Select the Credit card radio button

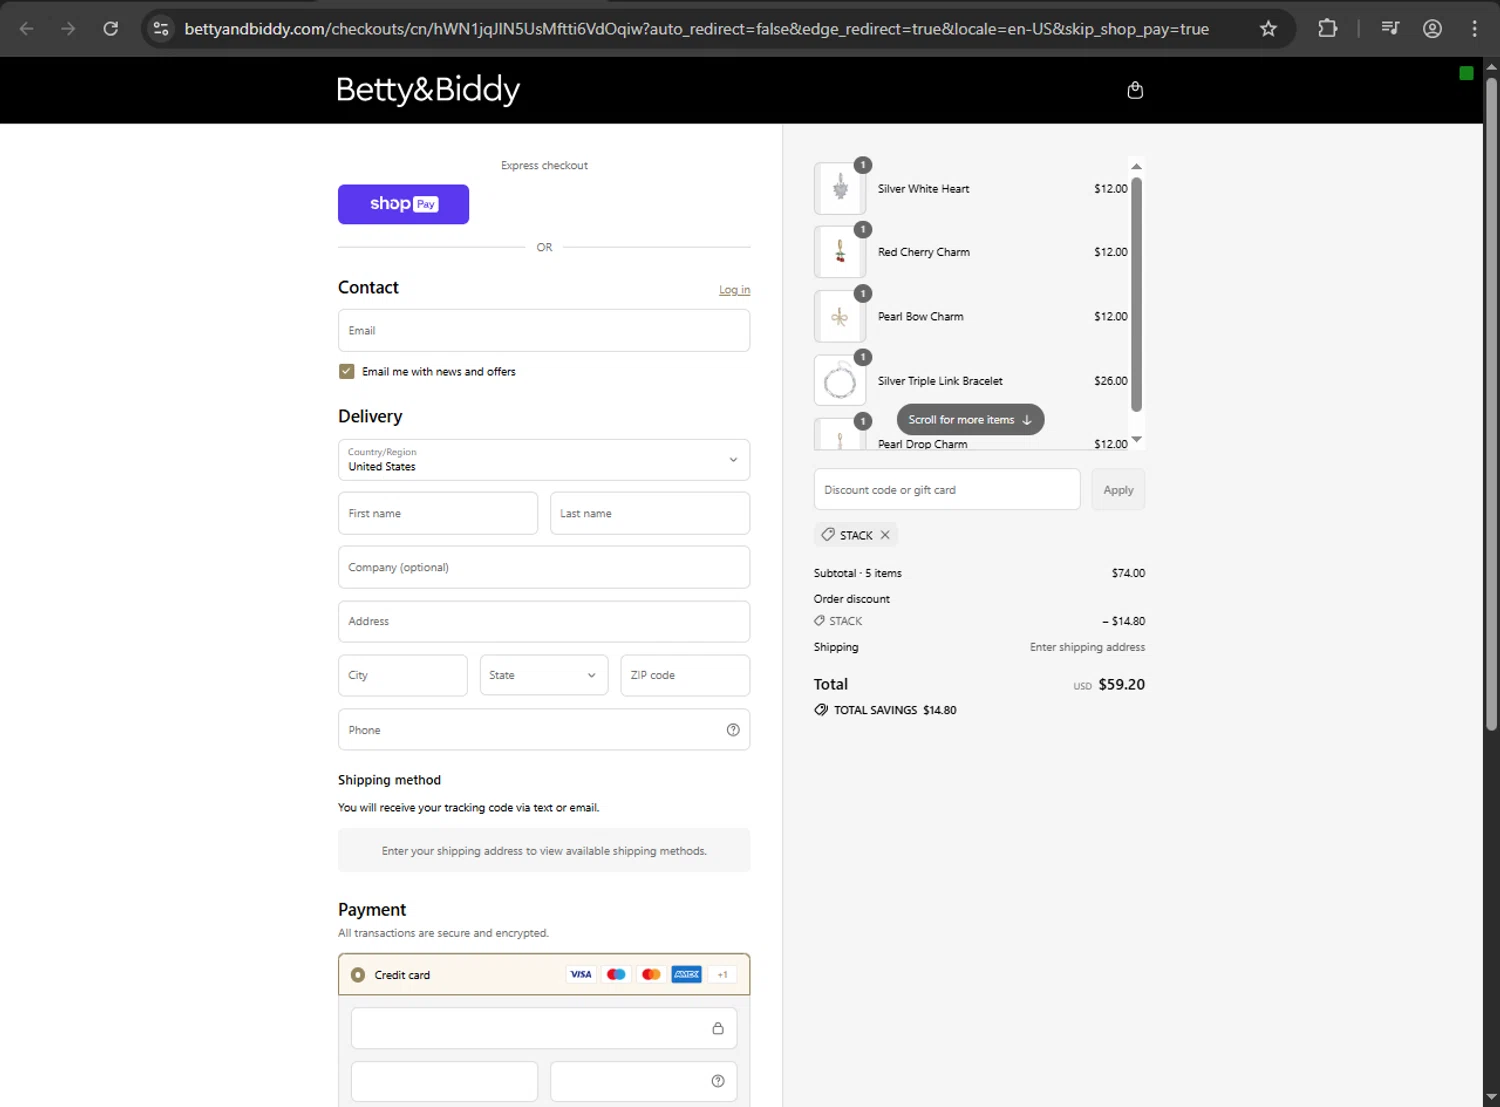[358, 975]
